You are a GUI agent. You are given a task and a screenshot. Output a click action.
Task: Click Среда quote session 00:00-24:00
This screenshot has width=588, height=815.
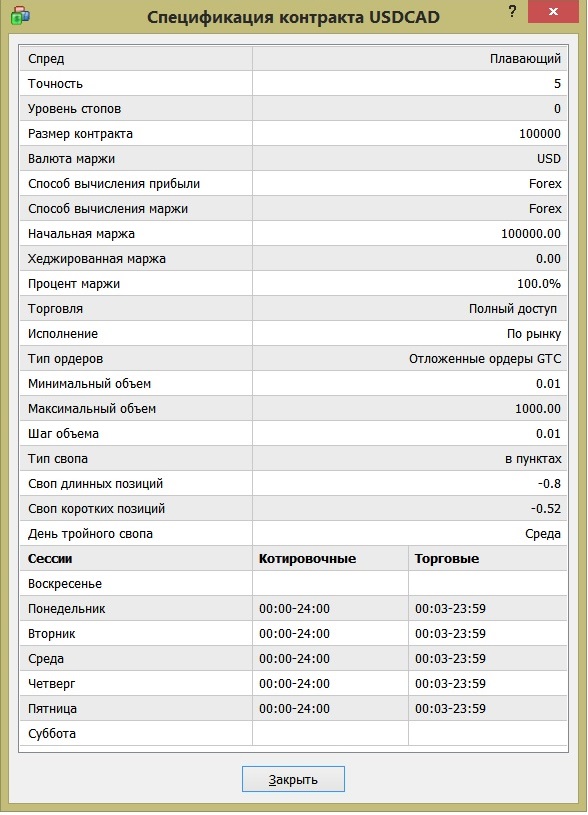tap(294, 659)
